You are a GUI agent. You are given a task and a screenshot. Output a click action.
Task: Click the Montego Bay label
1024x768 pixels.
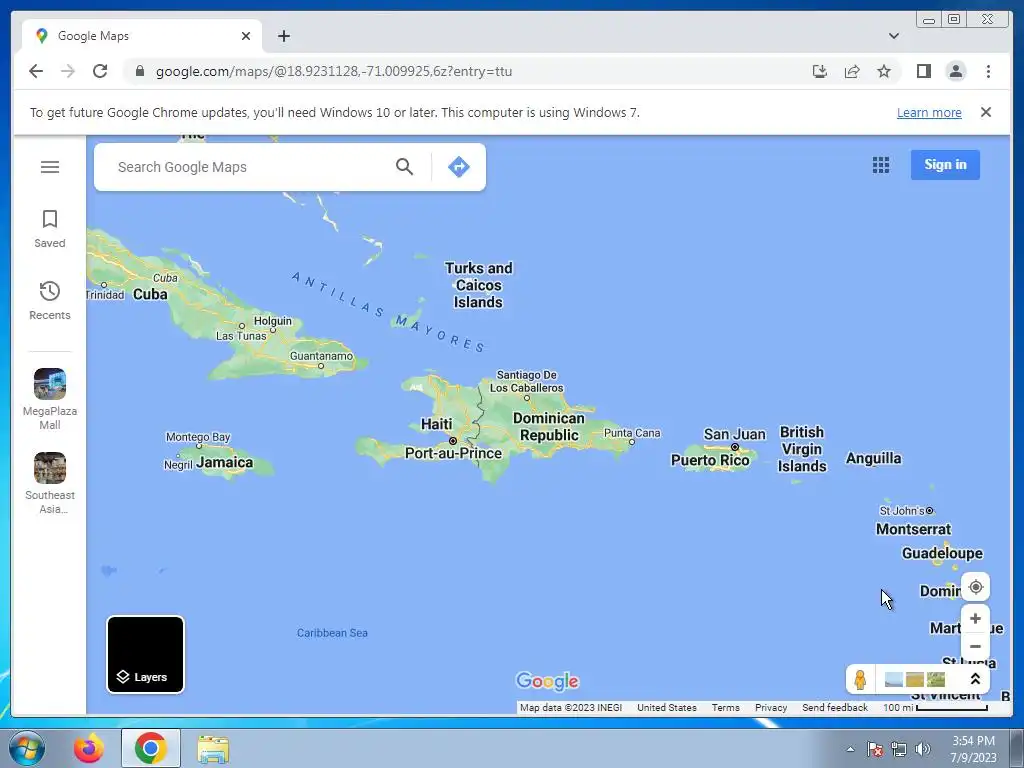click(x=198, y=437)
